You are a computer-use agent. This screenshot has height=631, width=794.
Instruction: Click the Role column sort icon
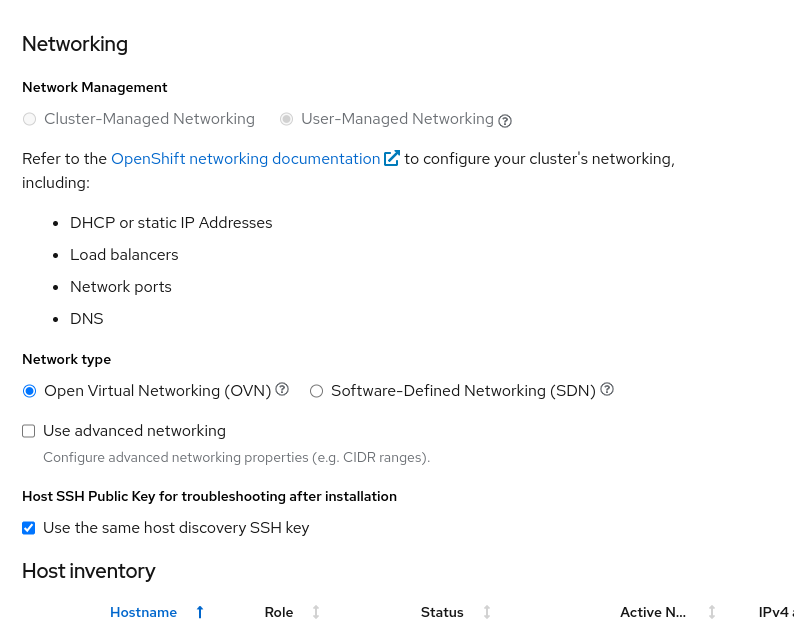point(316,612)
